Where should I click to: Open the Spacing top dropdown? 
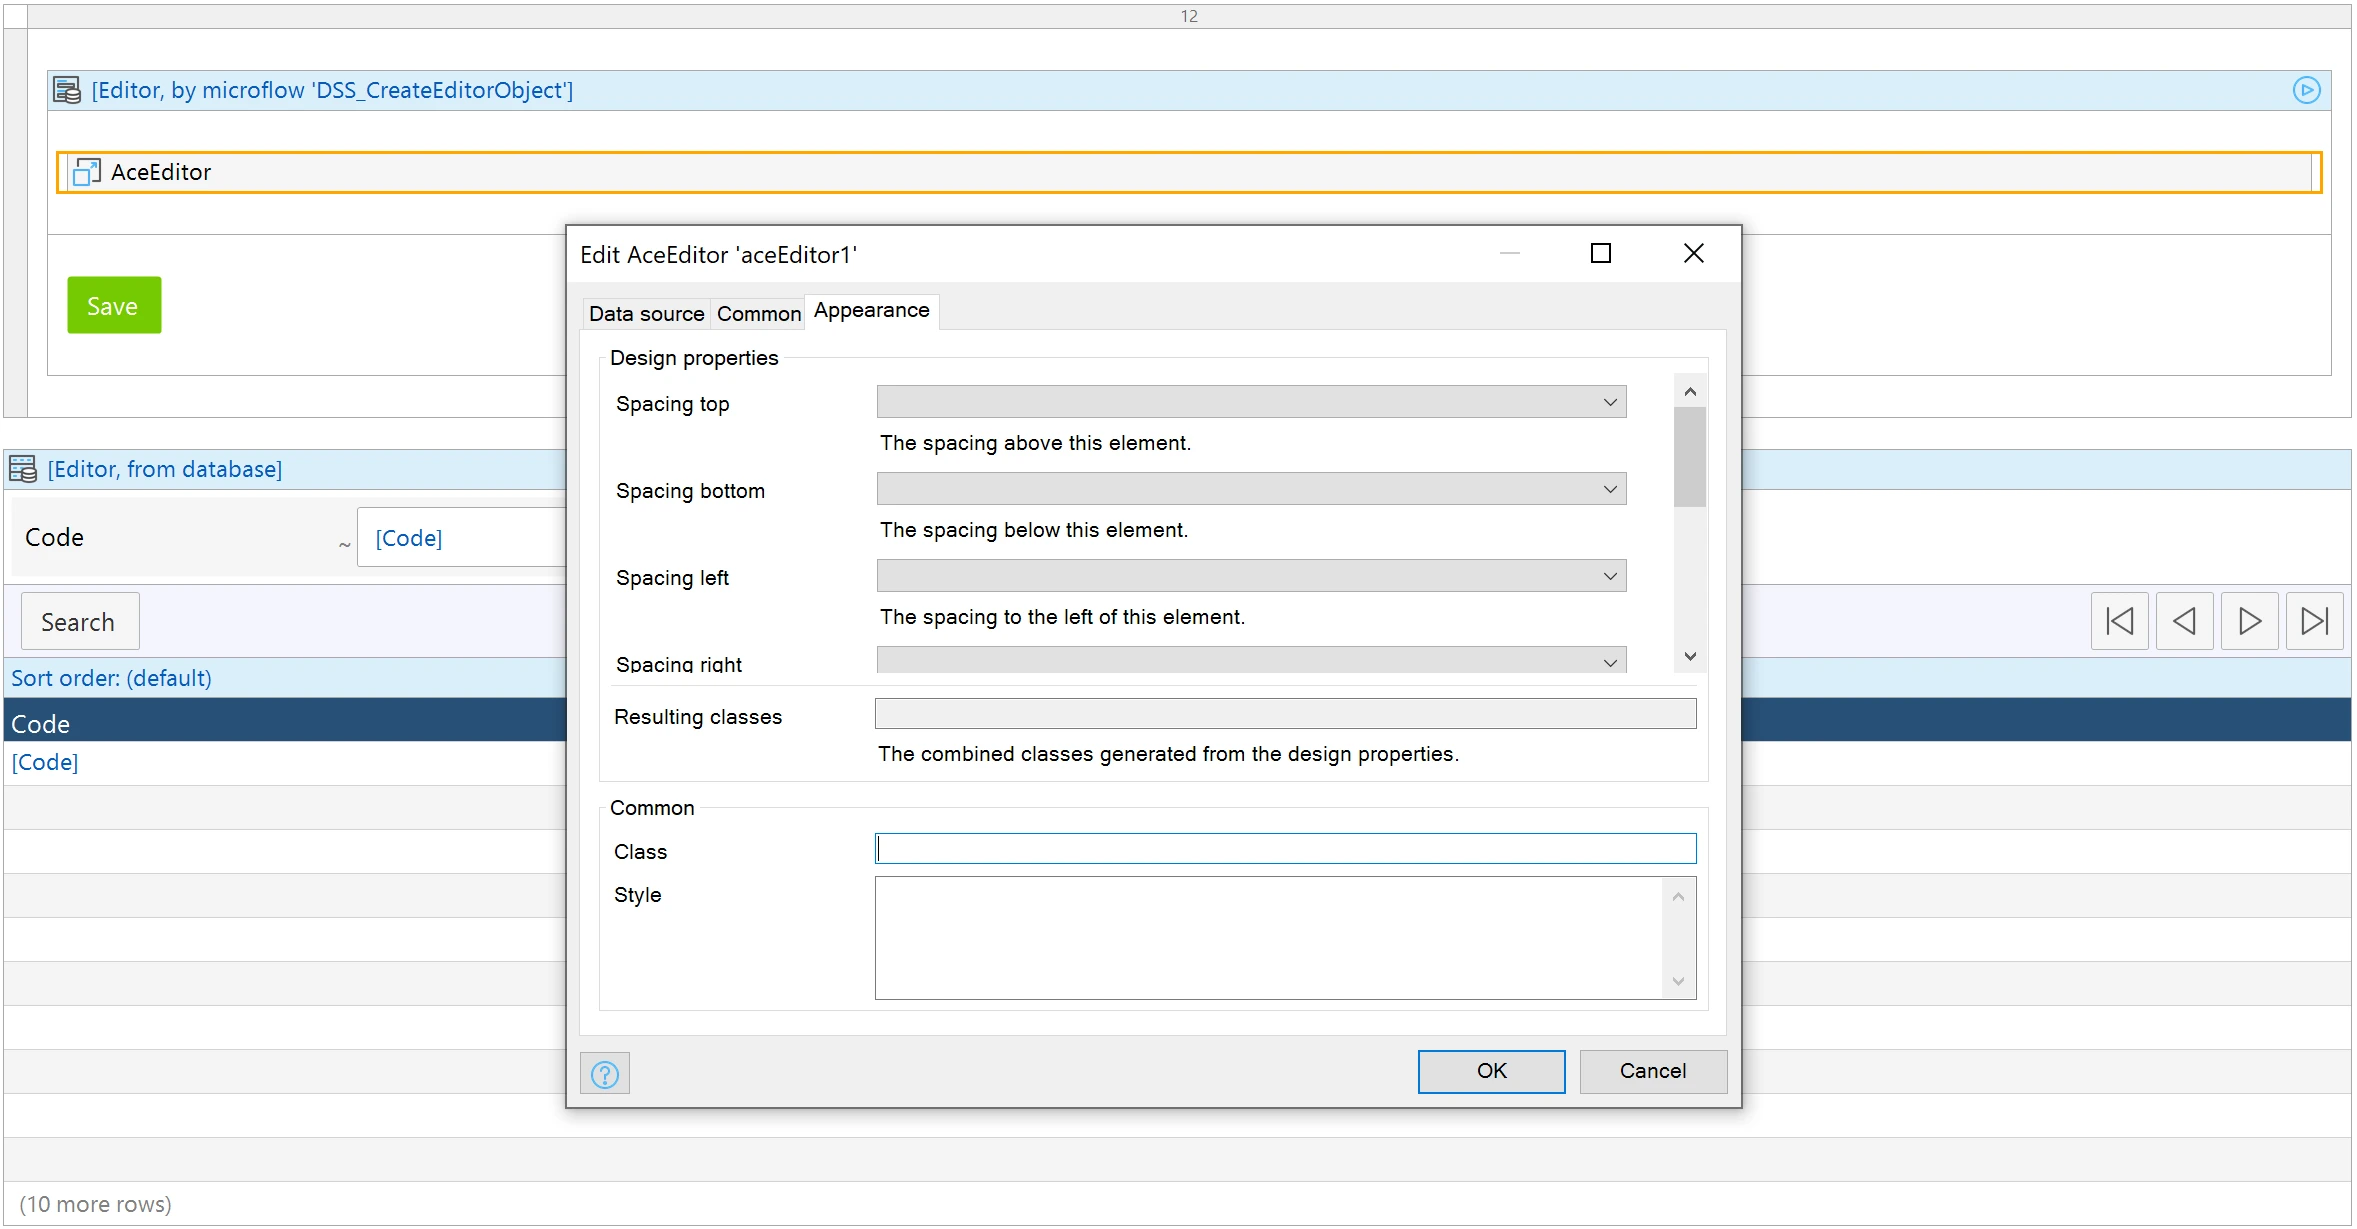click(1251, 402)
